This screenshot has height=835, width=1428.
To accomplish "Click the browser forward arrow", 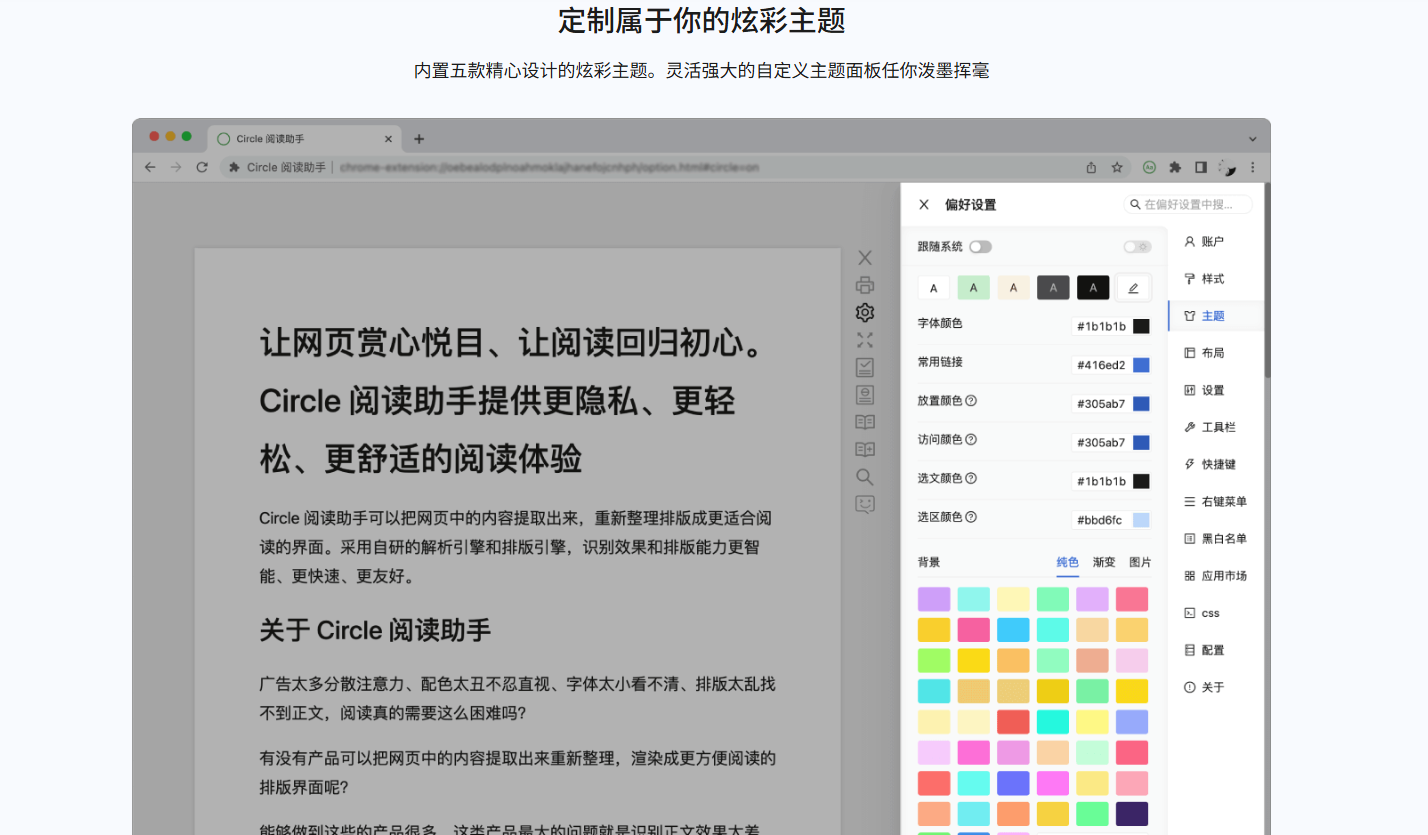I will (x=176, y=167).
